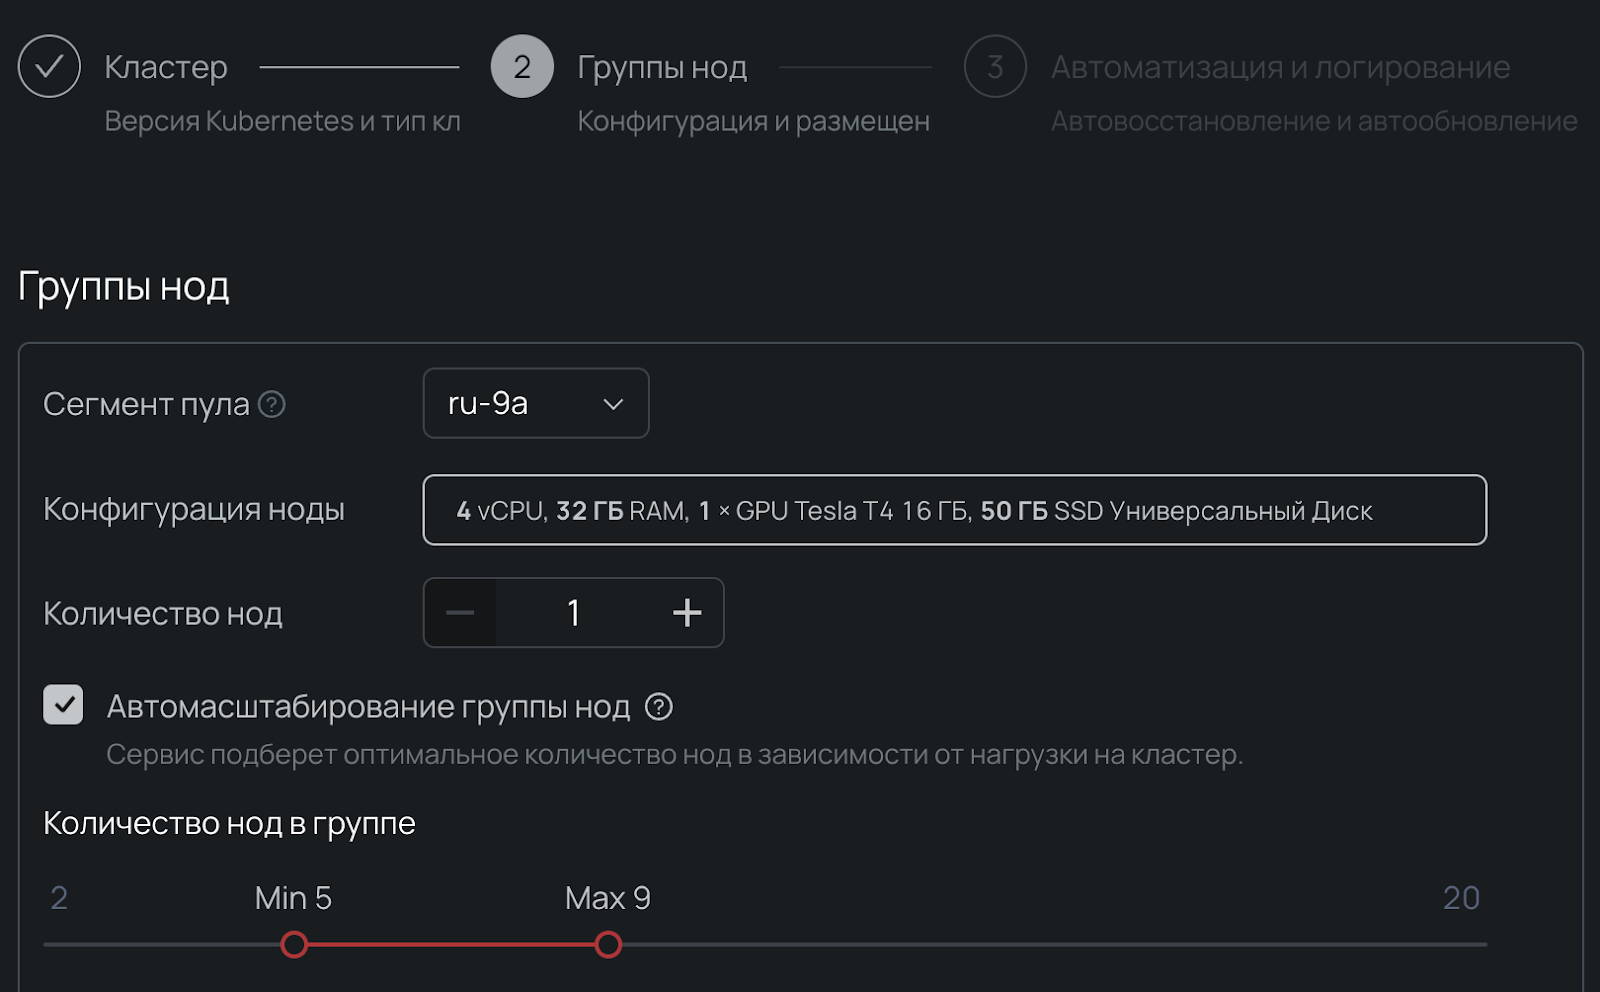This screenshot has height=992, width=1600.
Task: Click the slider minimum value 2
Action: (59, 898)
